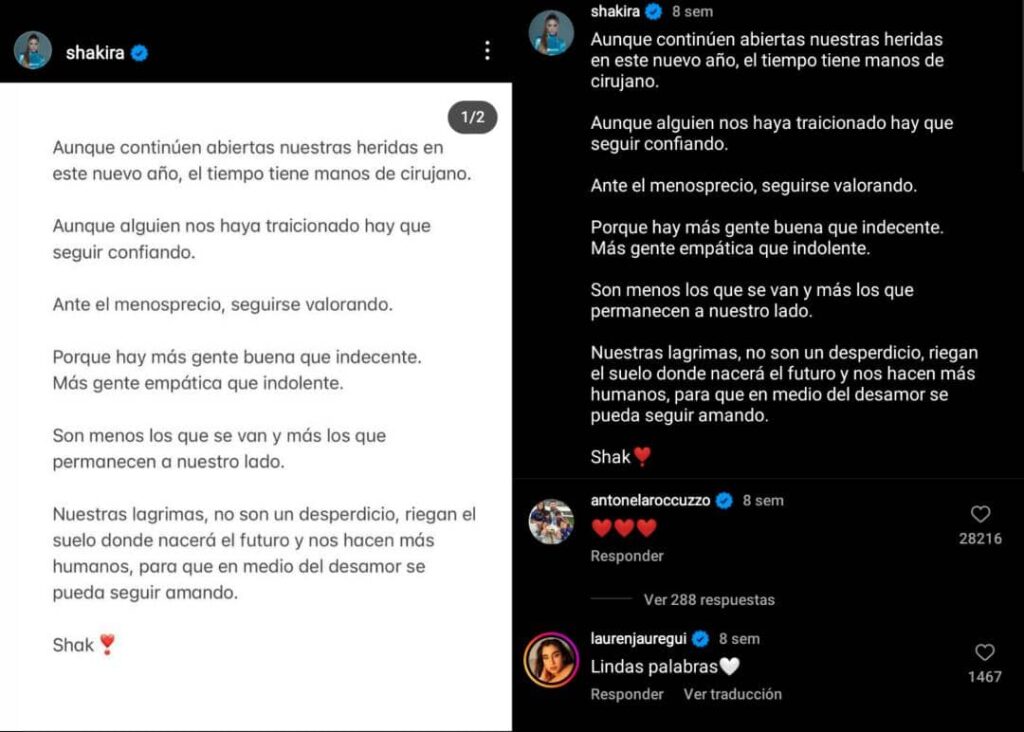Like antonelaroccuzzo's comment with the heart
Image resolution: width=1024 pixels, height=732 pixels.
click(x=980, y=515)
